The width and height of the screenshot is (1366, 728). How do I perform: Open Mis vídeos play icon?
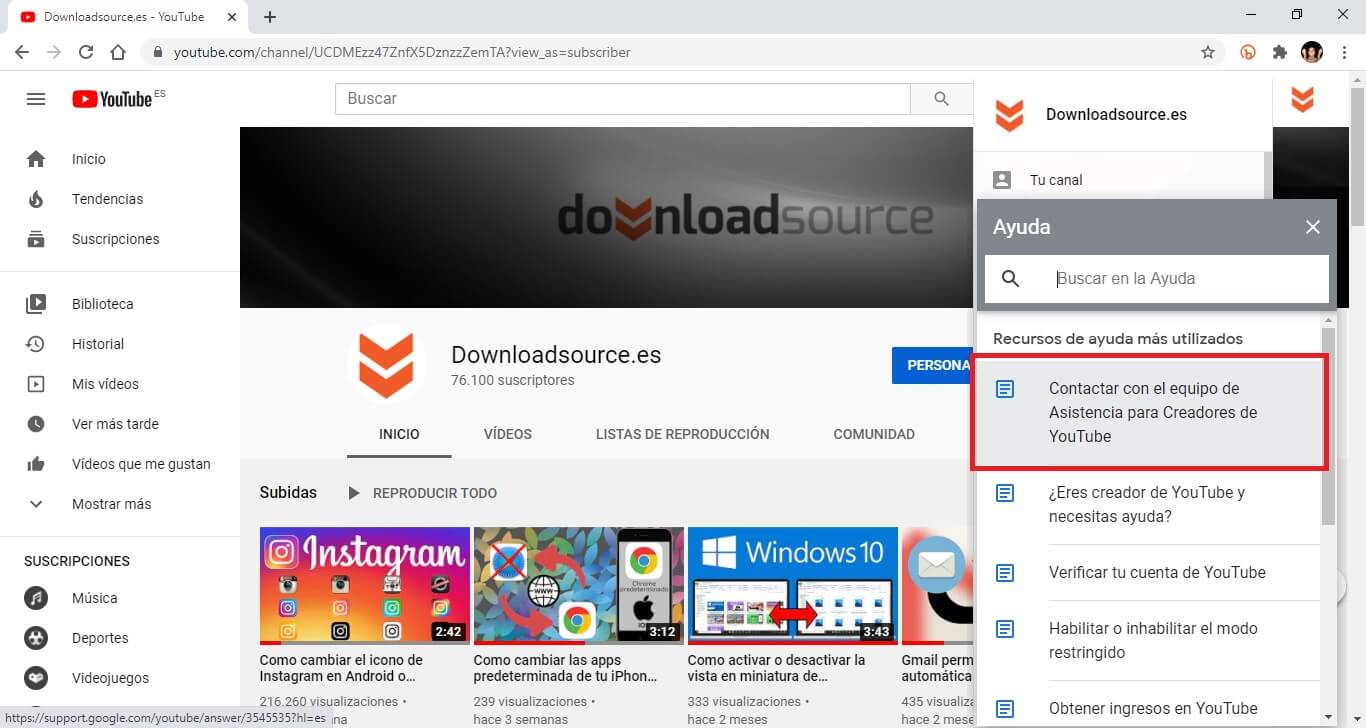tap(36, 384)
